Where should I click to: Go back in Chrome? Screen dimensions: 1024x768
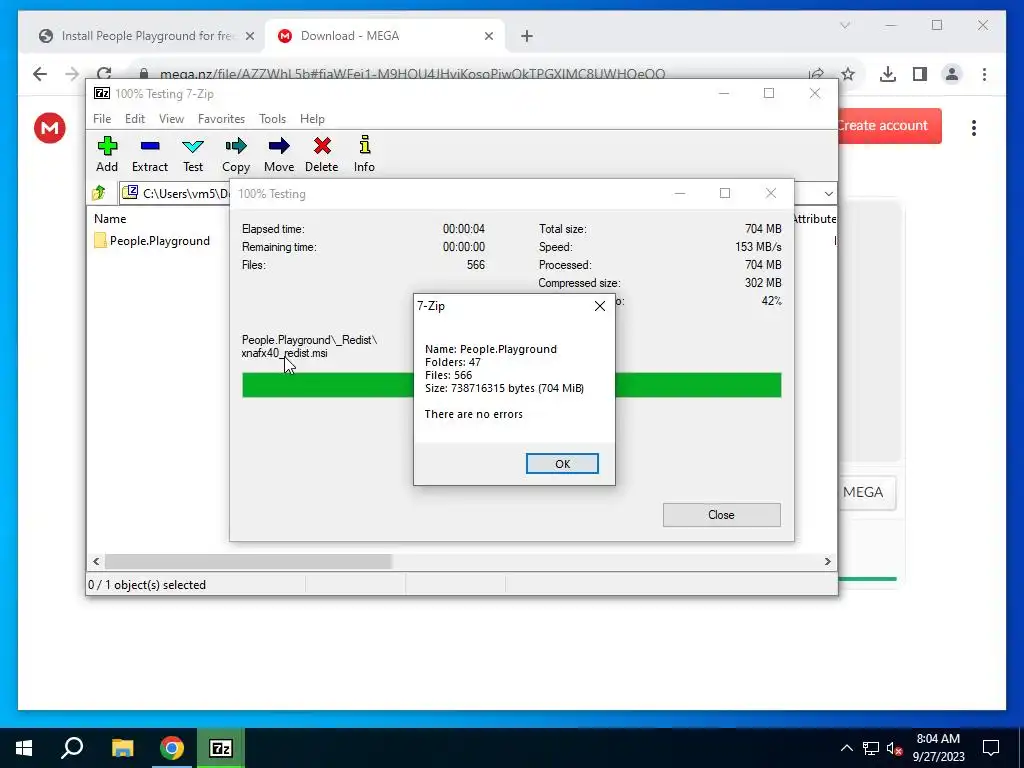(x=40, y=74)
